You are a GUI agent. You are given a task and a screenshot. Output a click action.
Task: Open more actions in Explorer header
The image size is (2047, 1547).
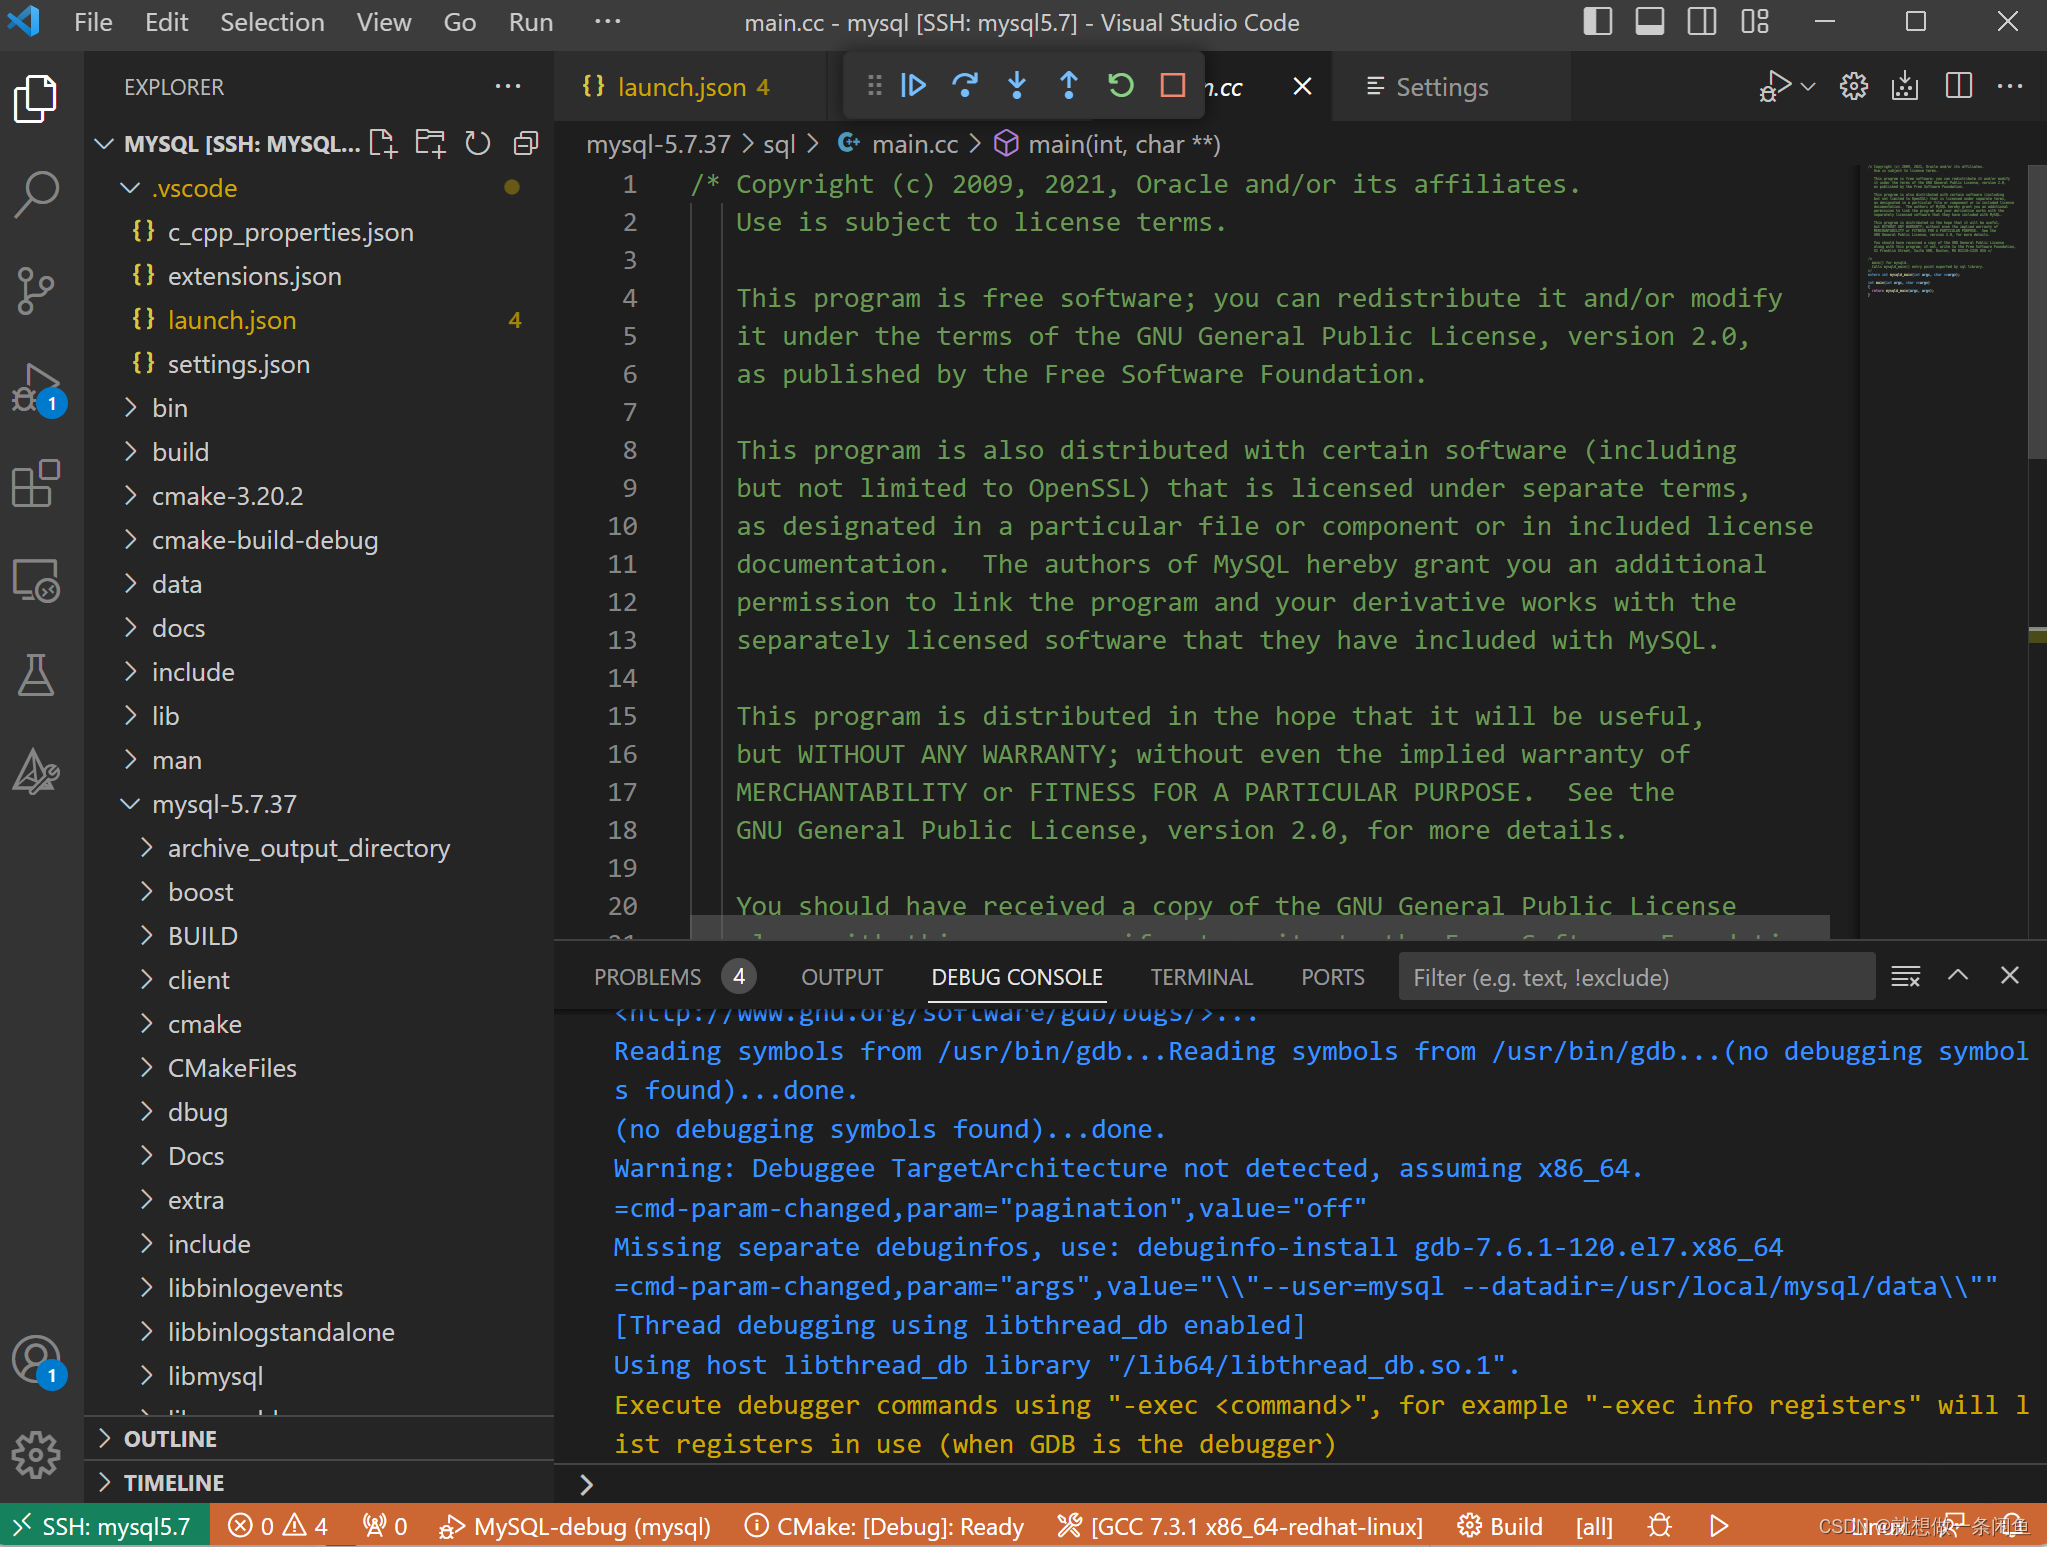[x=508, y=86]
